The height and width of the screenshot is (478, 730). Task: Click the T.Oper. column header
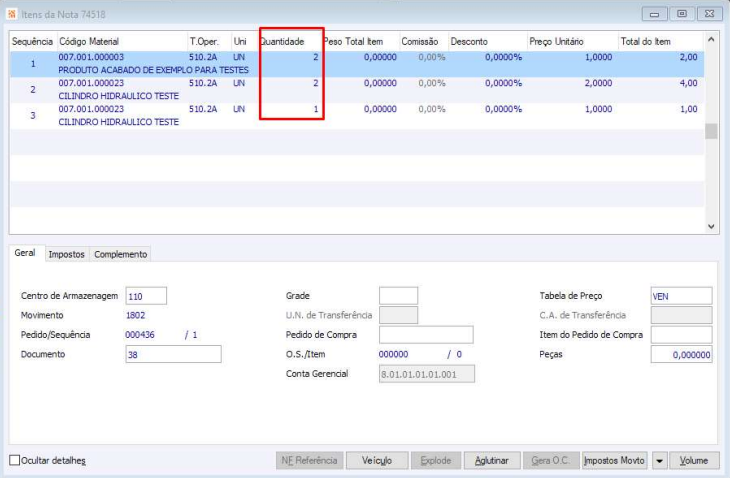tap(210, 41)
